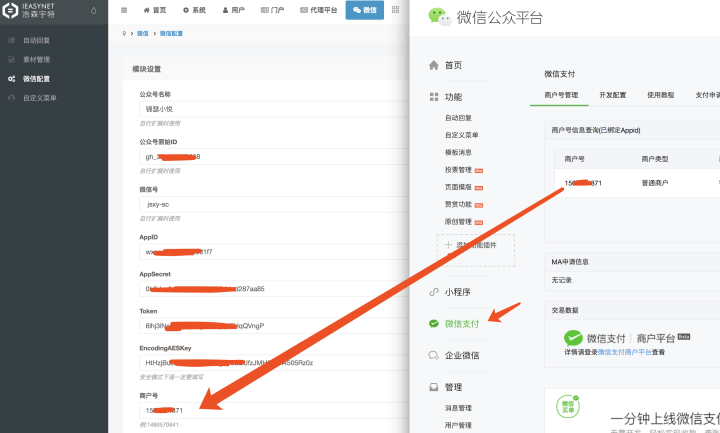Open 自定义菜单 in dark sidebar
Viewport: 720px width, 433px height.
[x=40, y=98]
